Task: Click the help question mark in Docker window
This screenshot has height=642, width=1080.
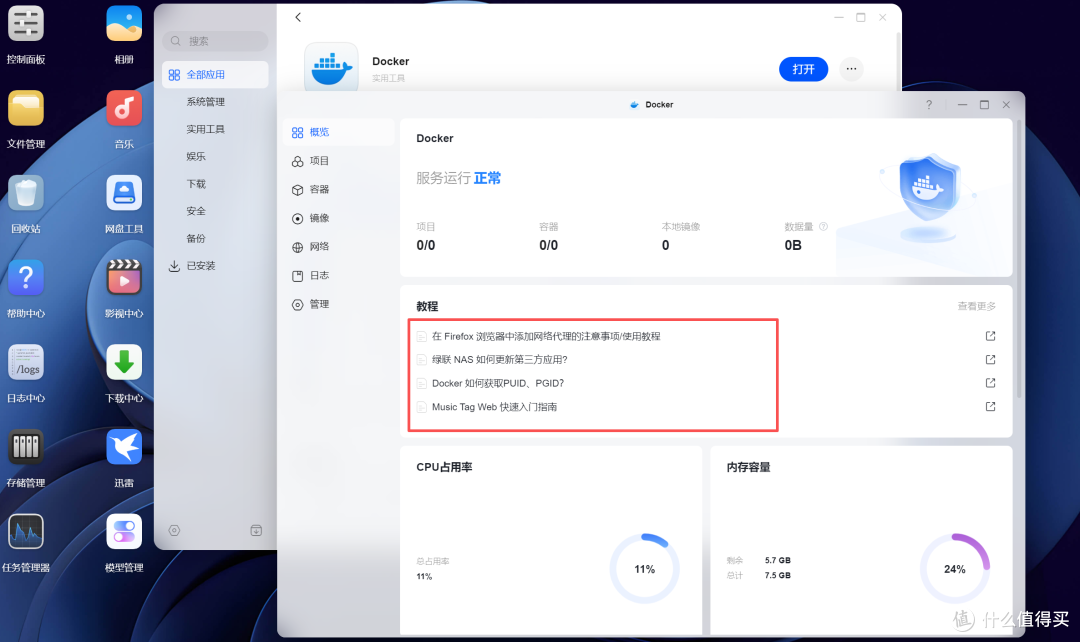Action: coord(929,105)
